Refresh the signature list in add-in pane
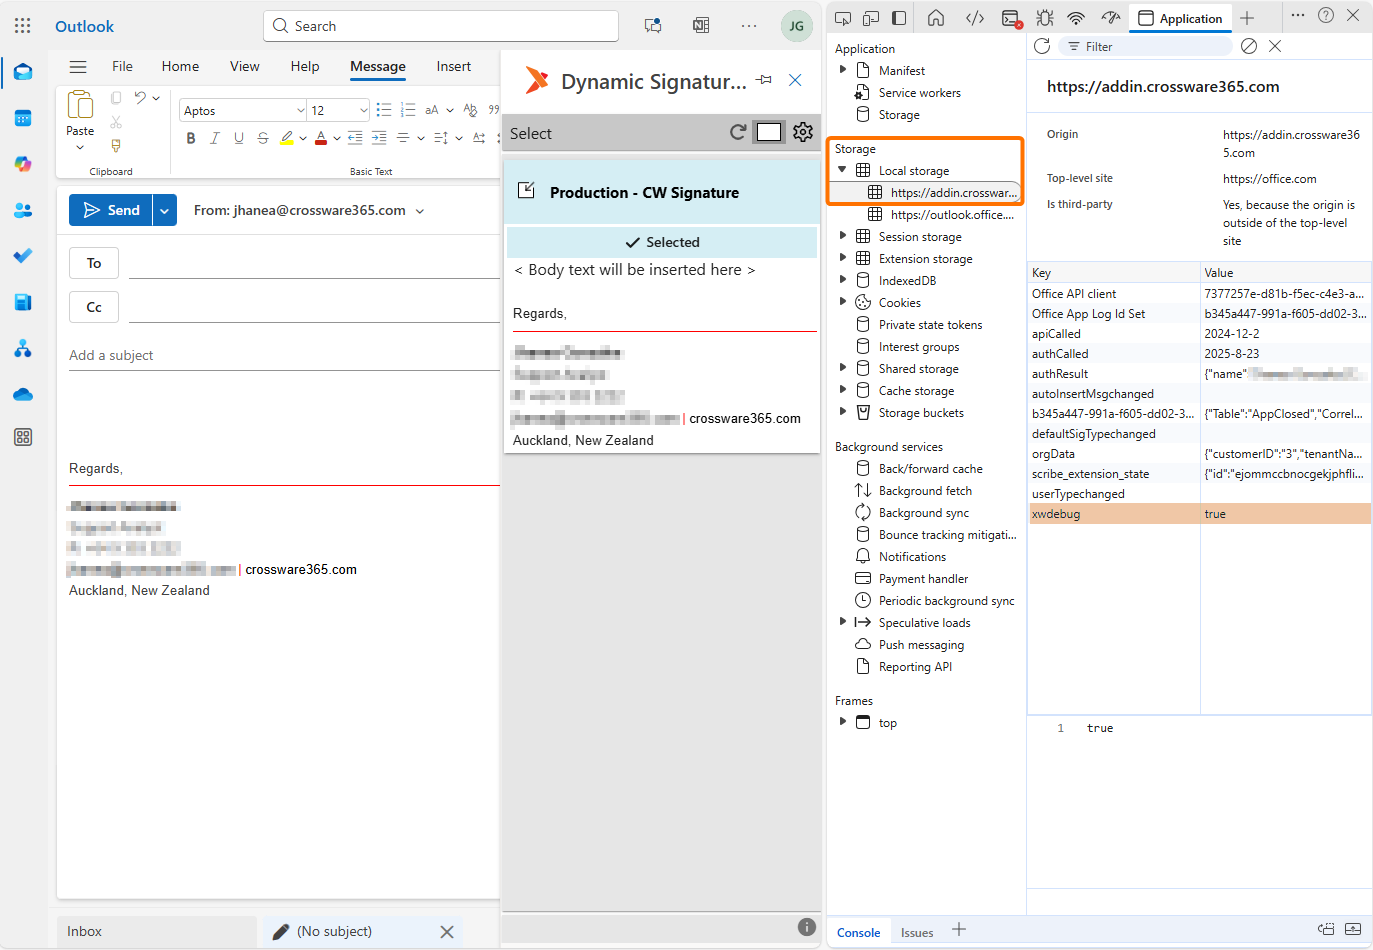 738,132
